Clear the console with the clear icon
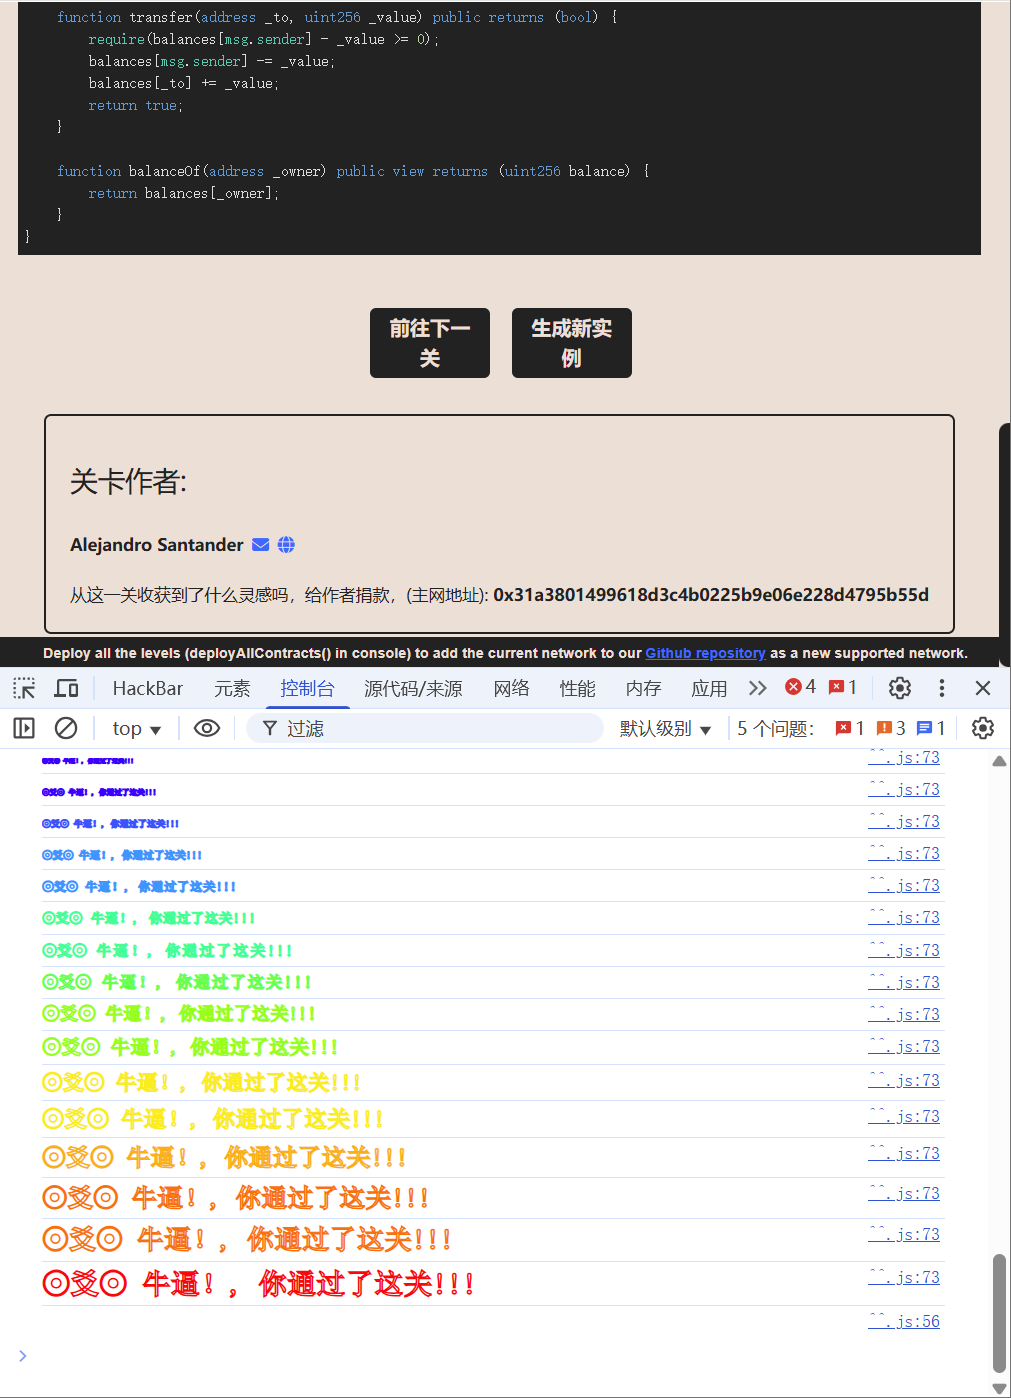The width and height of the screenshot is (1011, 1398). point(66,728)
